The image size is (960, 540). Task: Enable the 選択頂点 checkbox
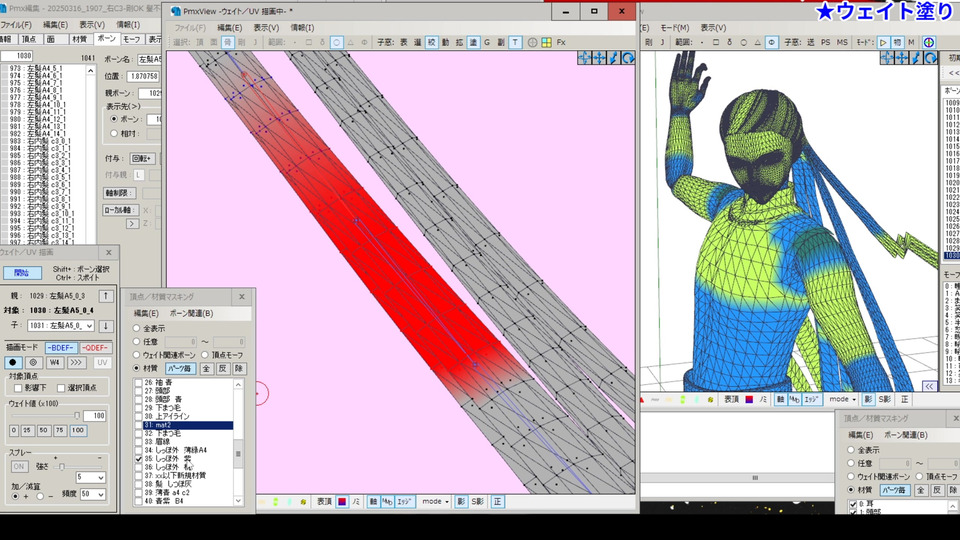pos(59,388)
